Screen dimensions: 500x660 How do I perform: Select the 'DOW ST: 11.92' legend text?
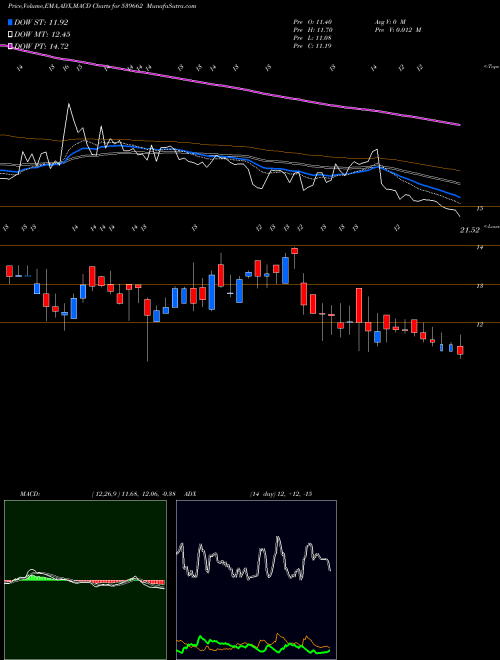click(41, 22)
